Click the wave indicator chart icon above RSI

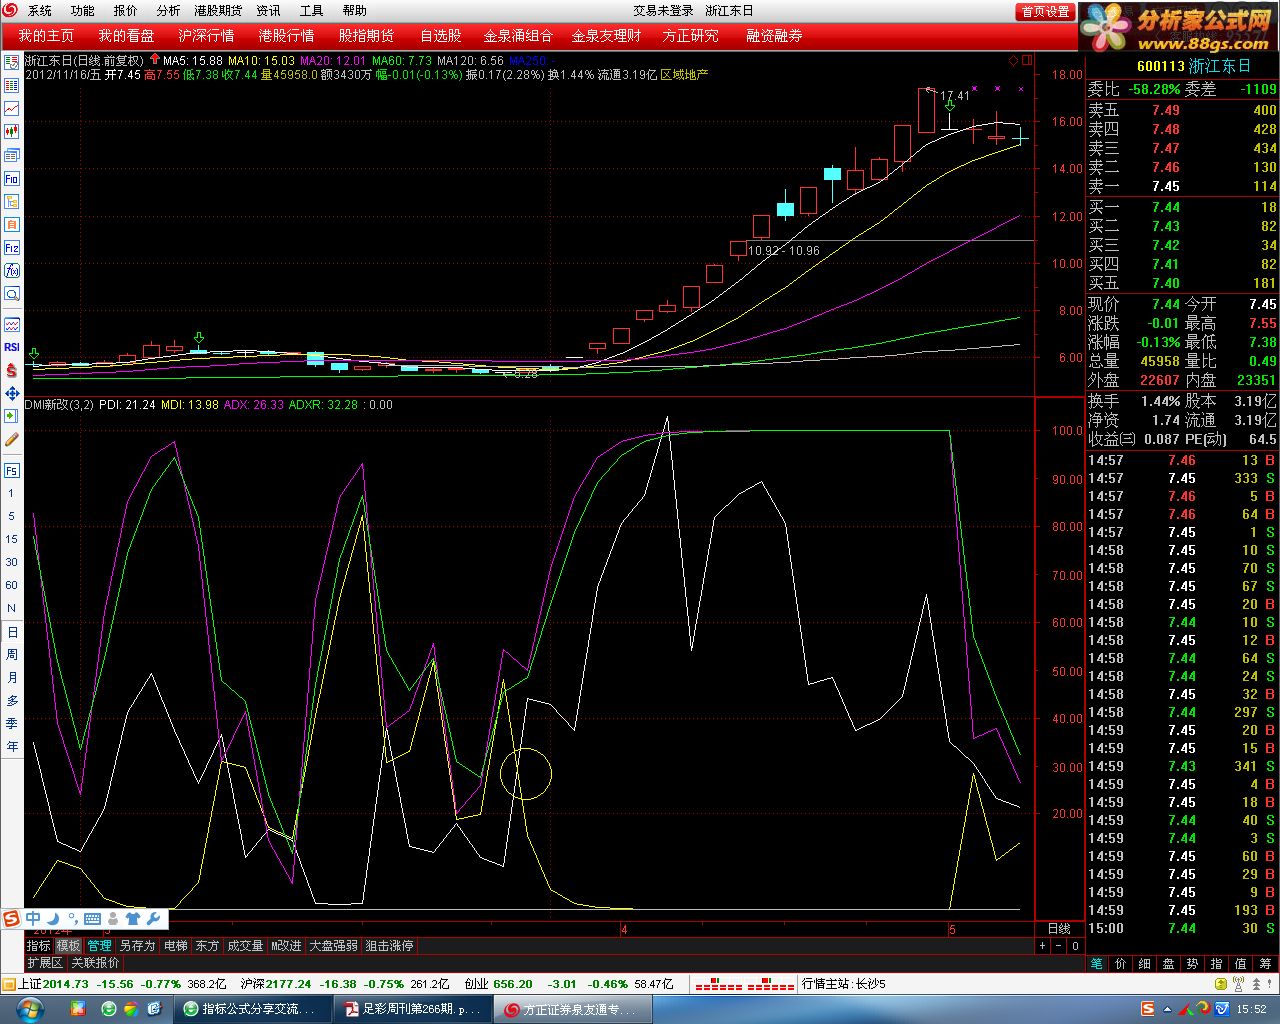coord(12,325)
